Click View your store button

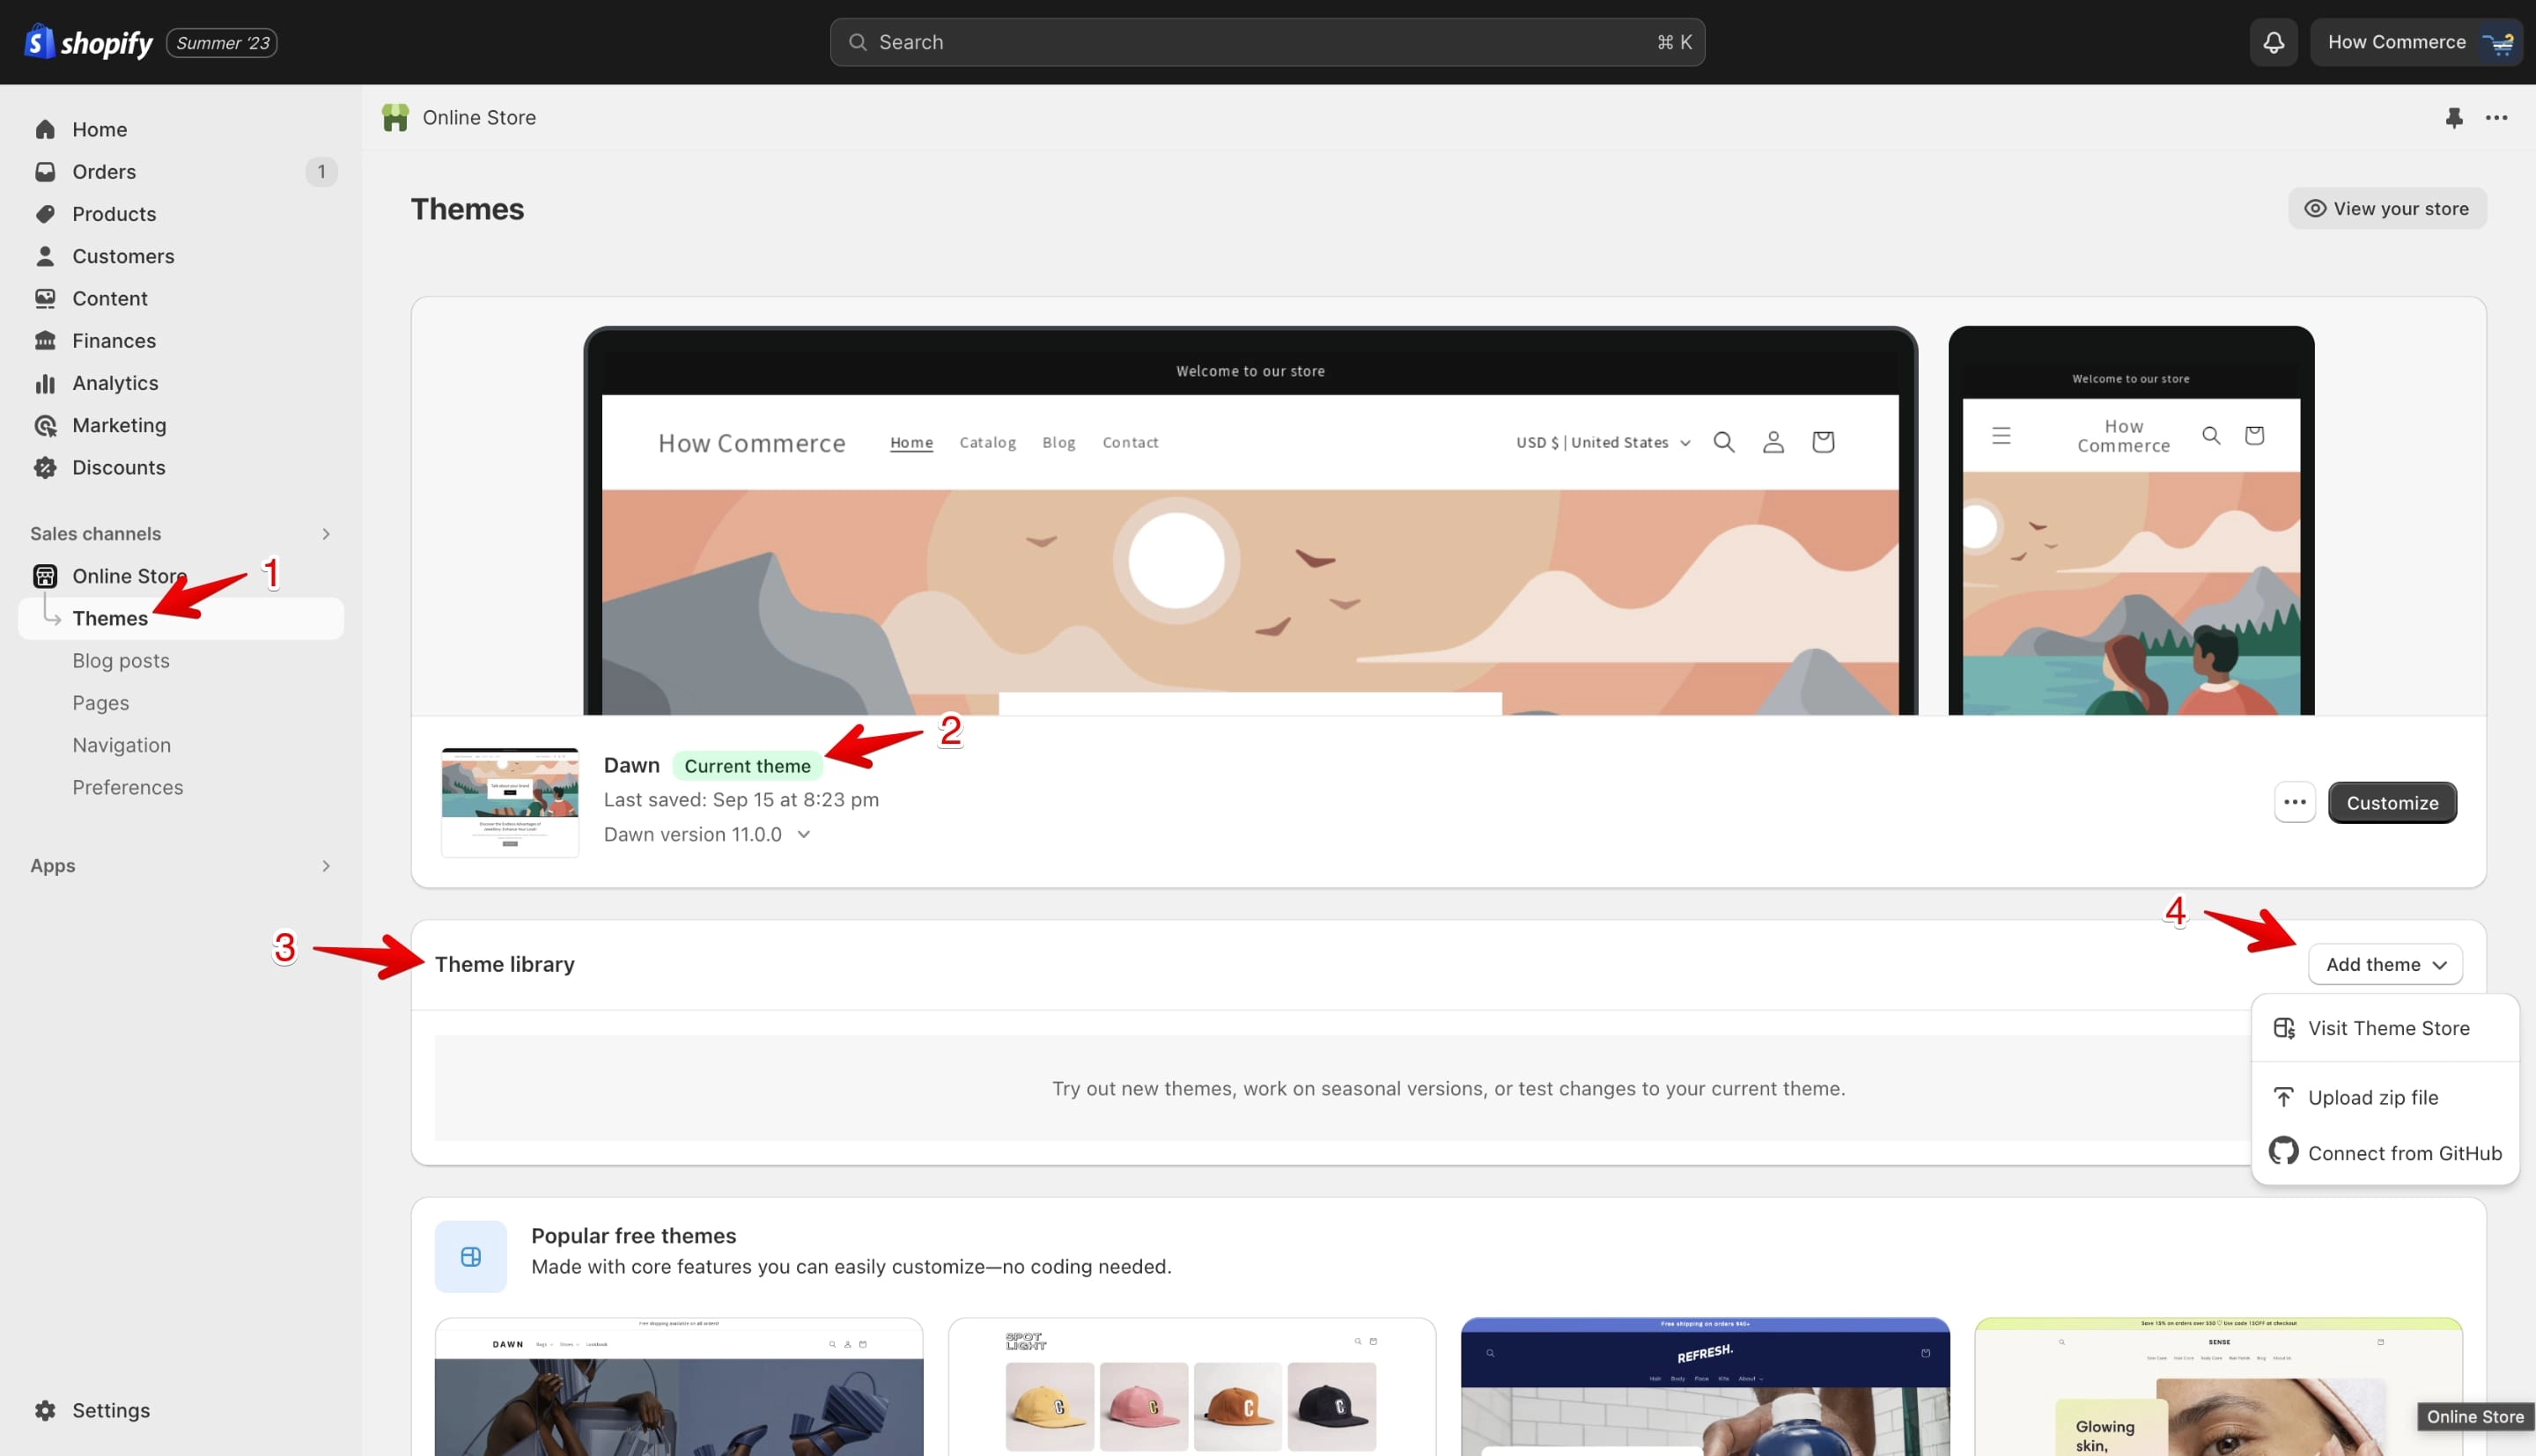click(x=2387, y=208)
